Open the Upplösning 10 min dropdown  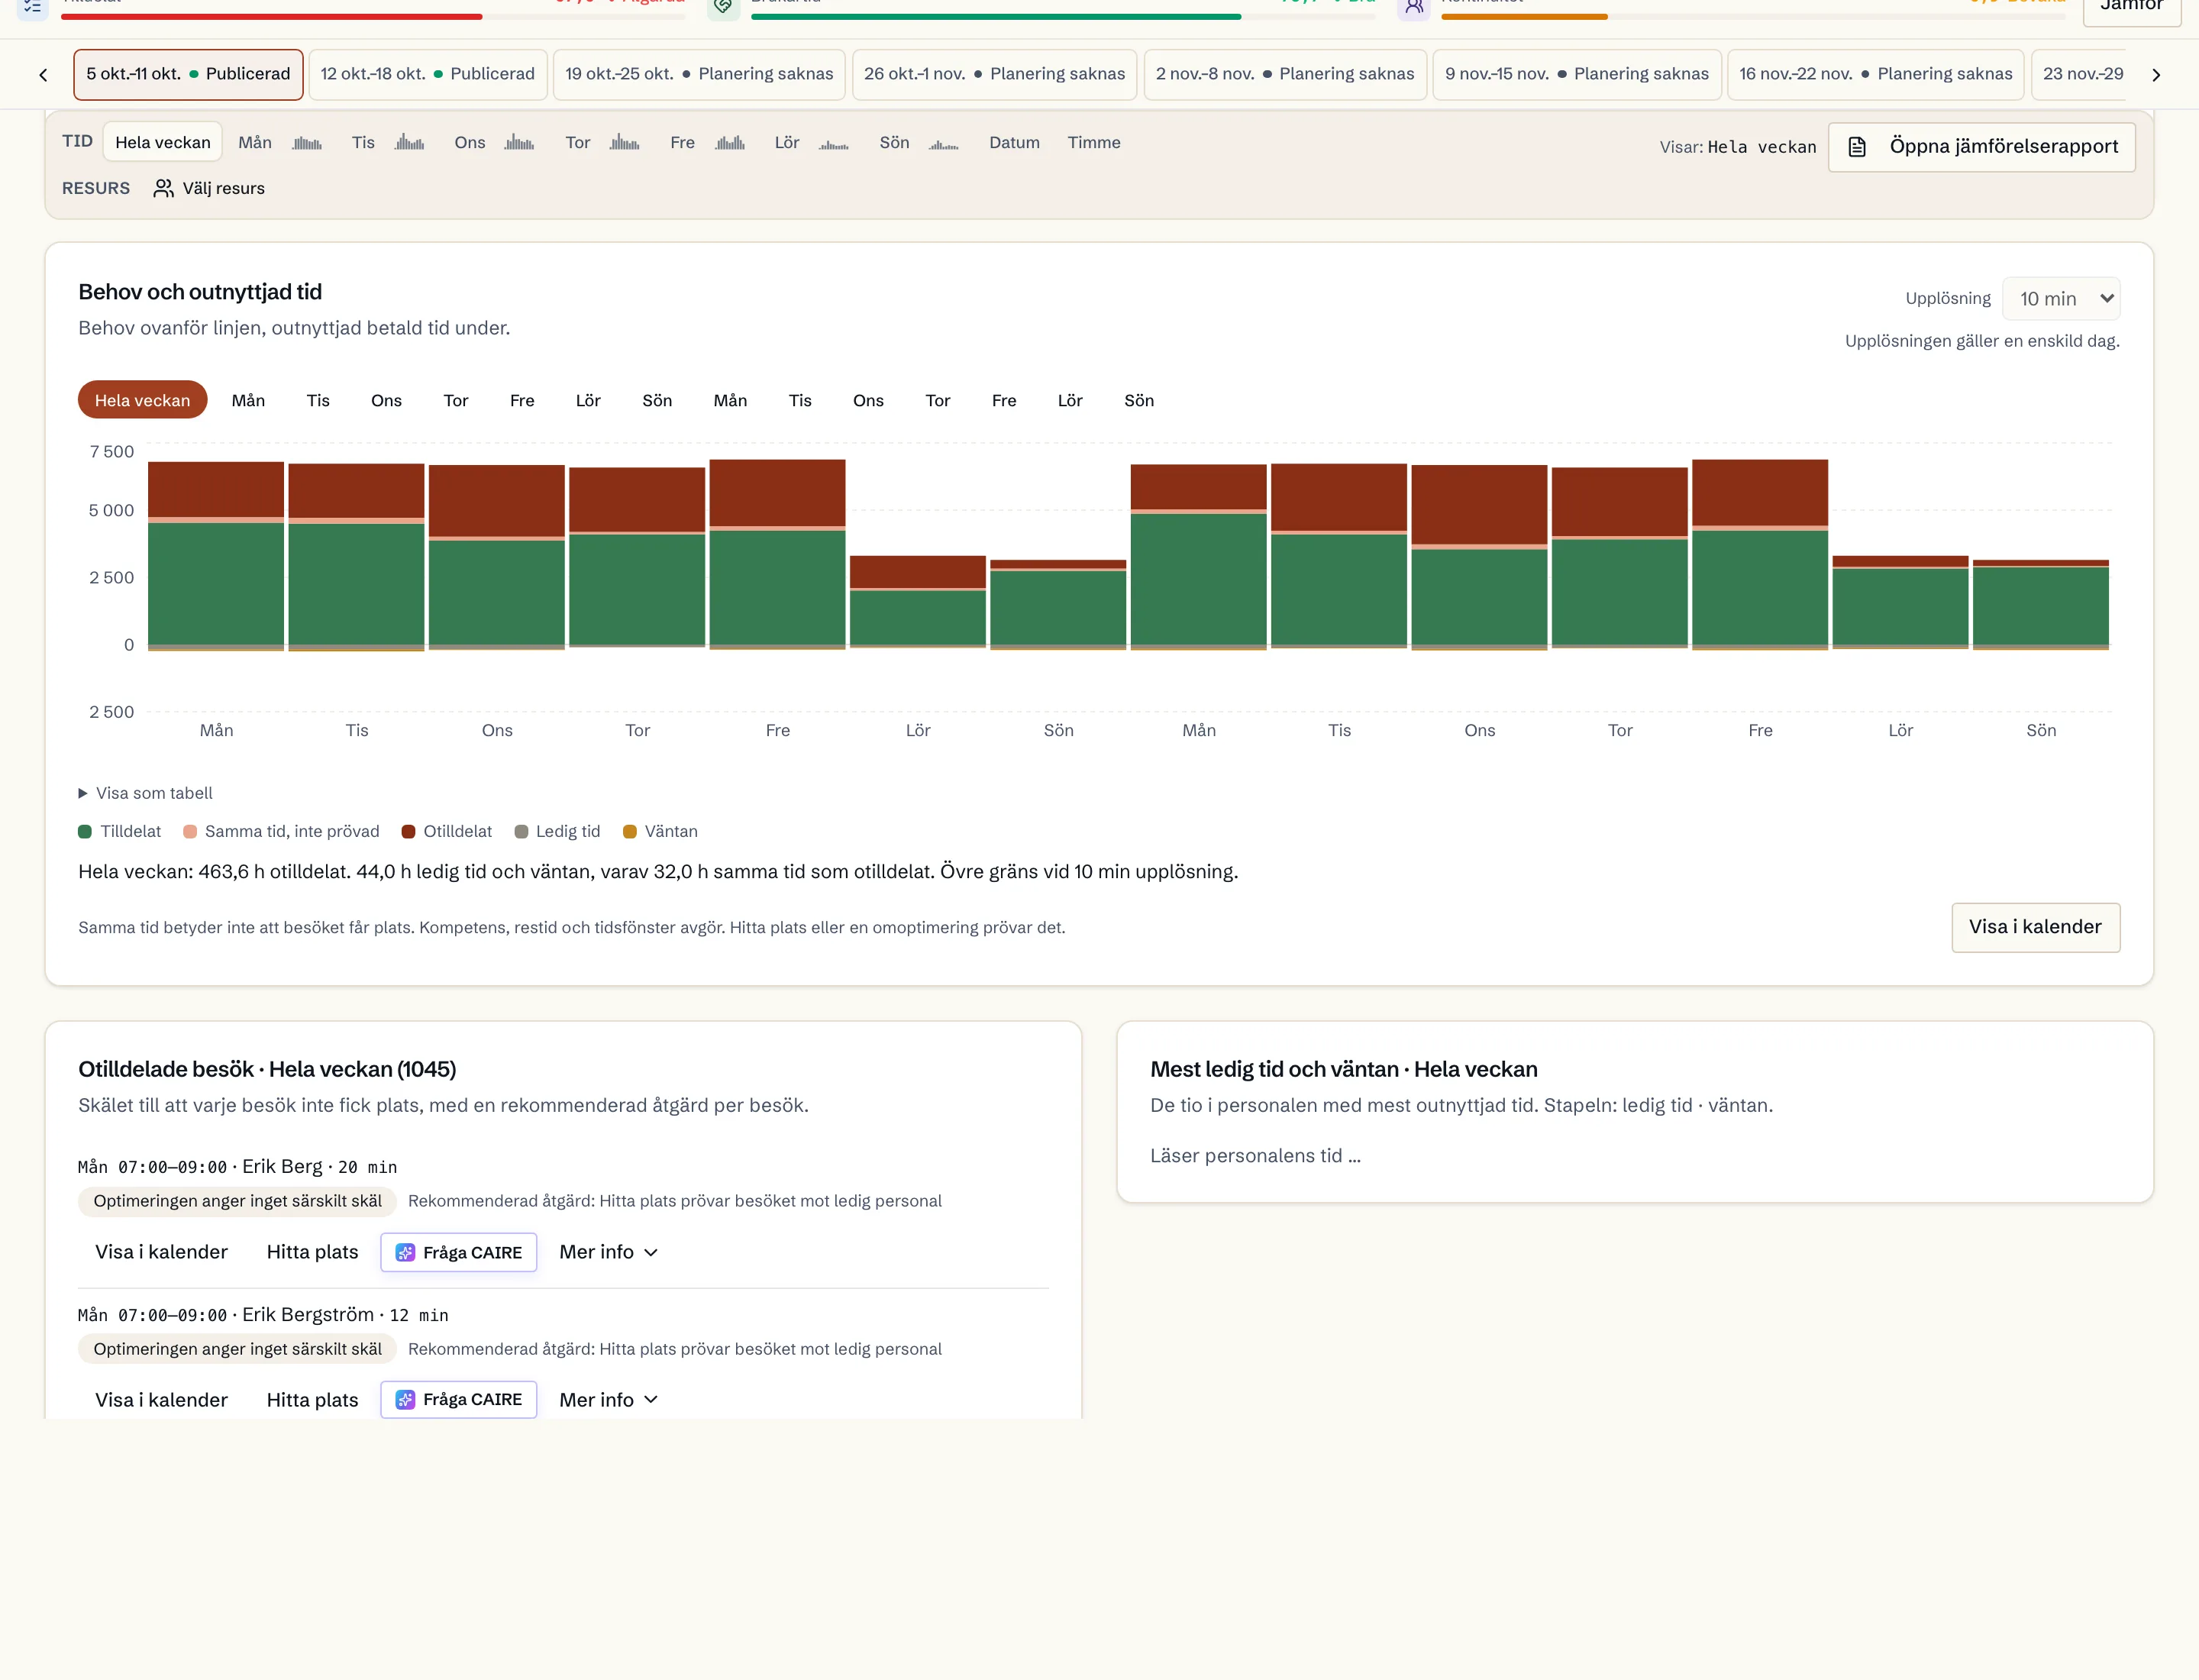[2060, 298]
